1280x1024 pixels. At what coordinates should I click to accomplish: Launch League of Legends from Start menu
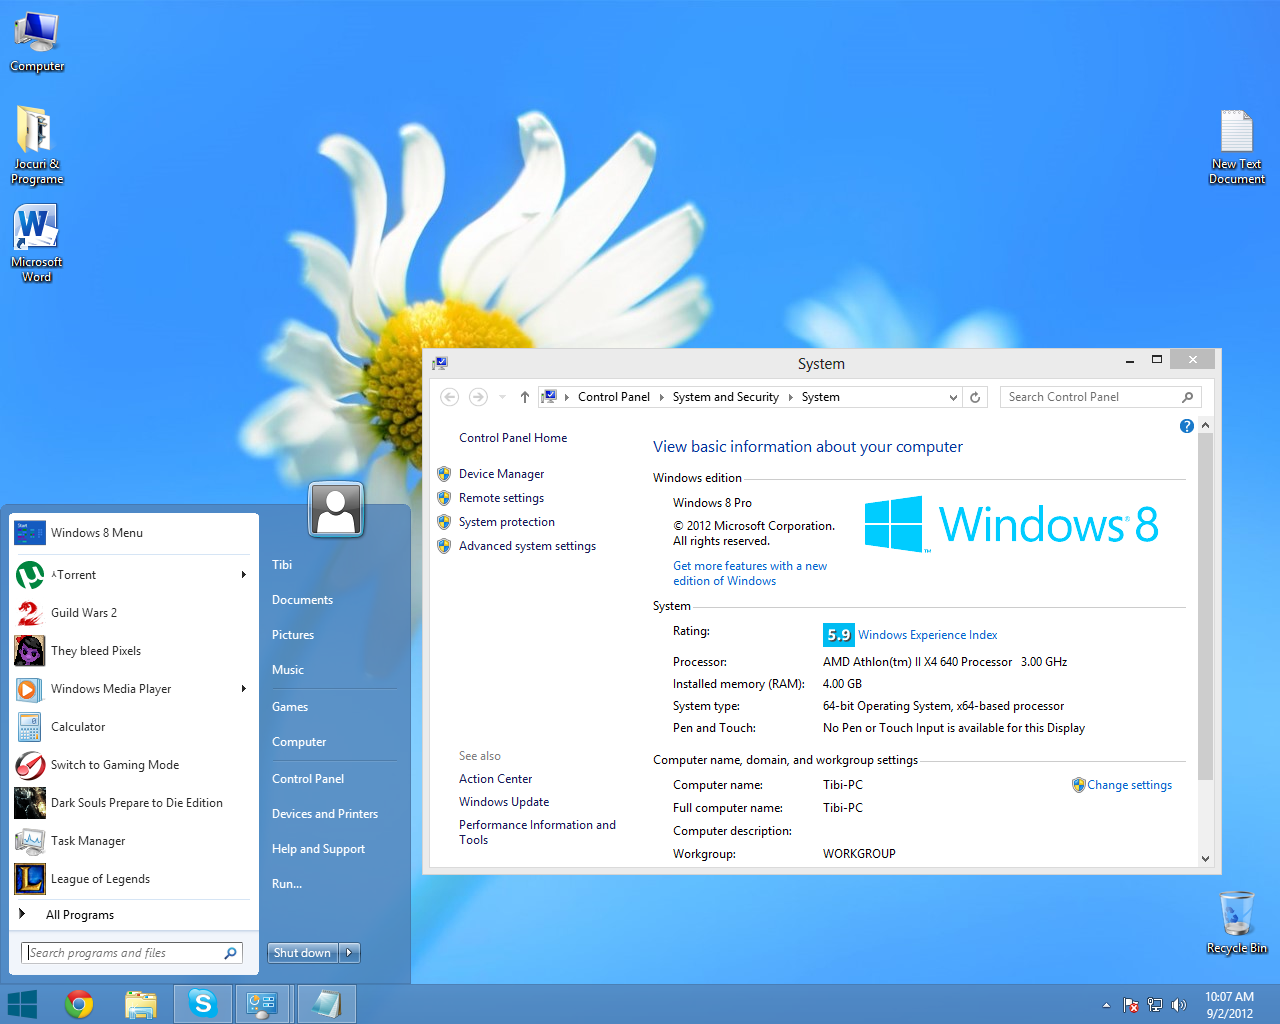132,879
